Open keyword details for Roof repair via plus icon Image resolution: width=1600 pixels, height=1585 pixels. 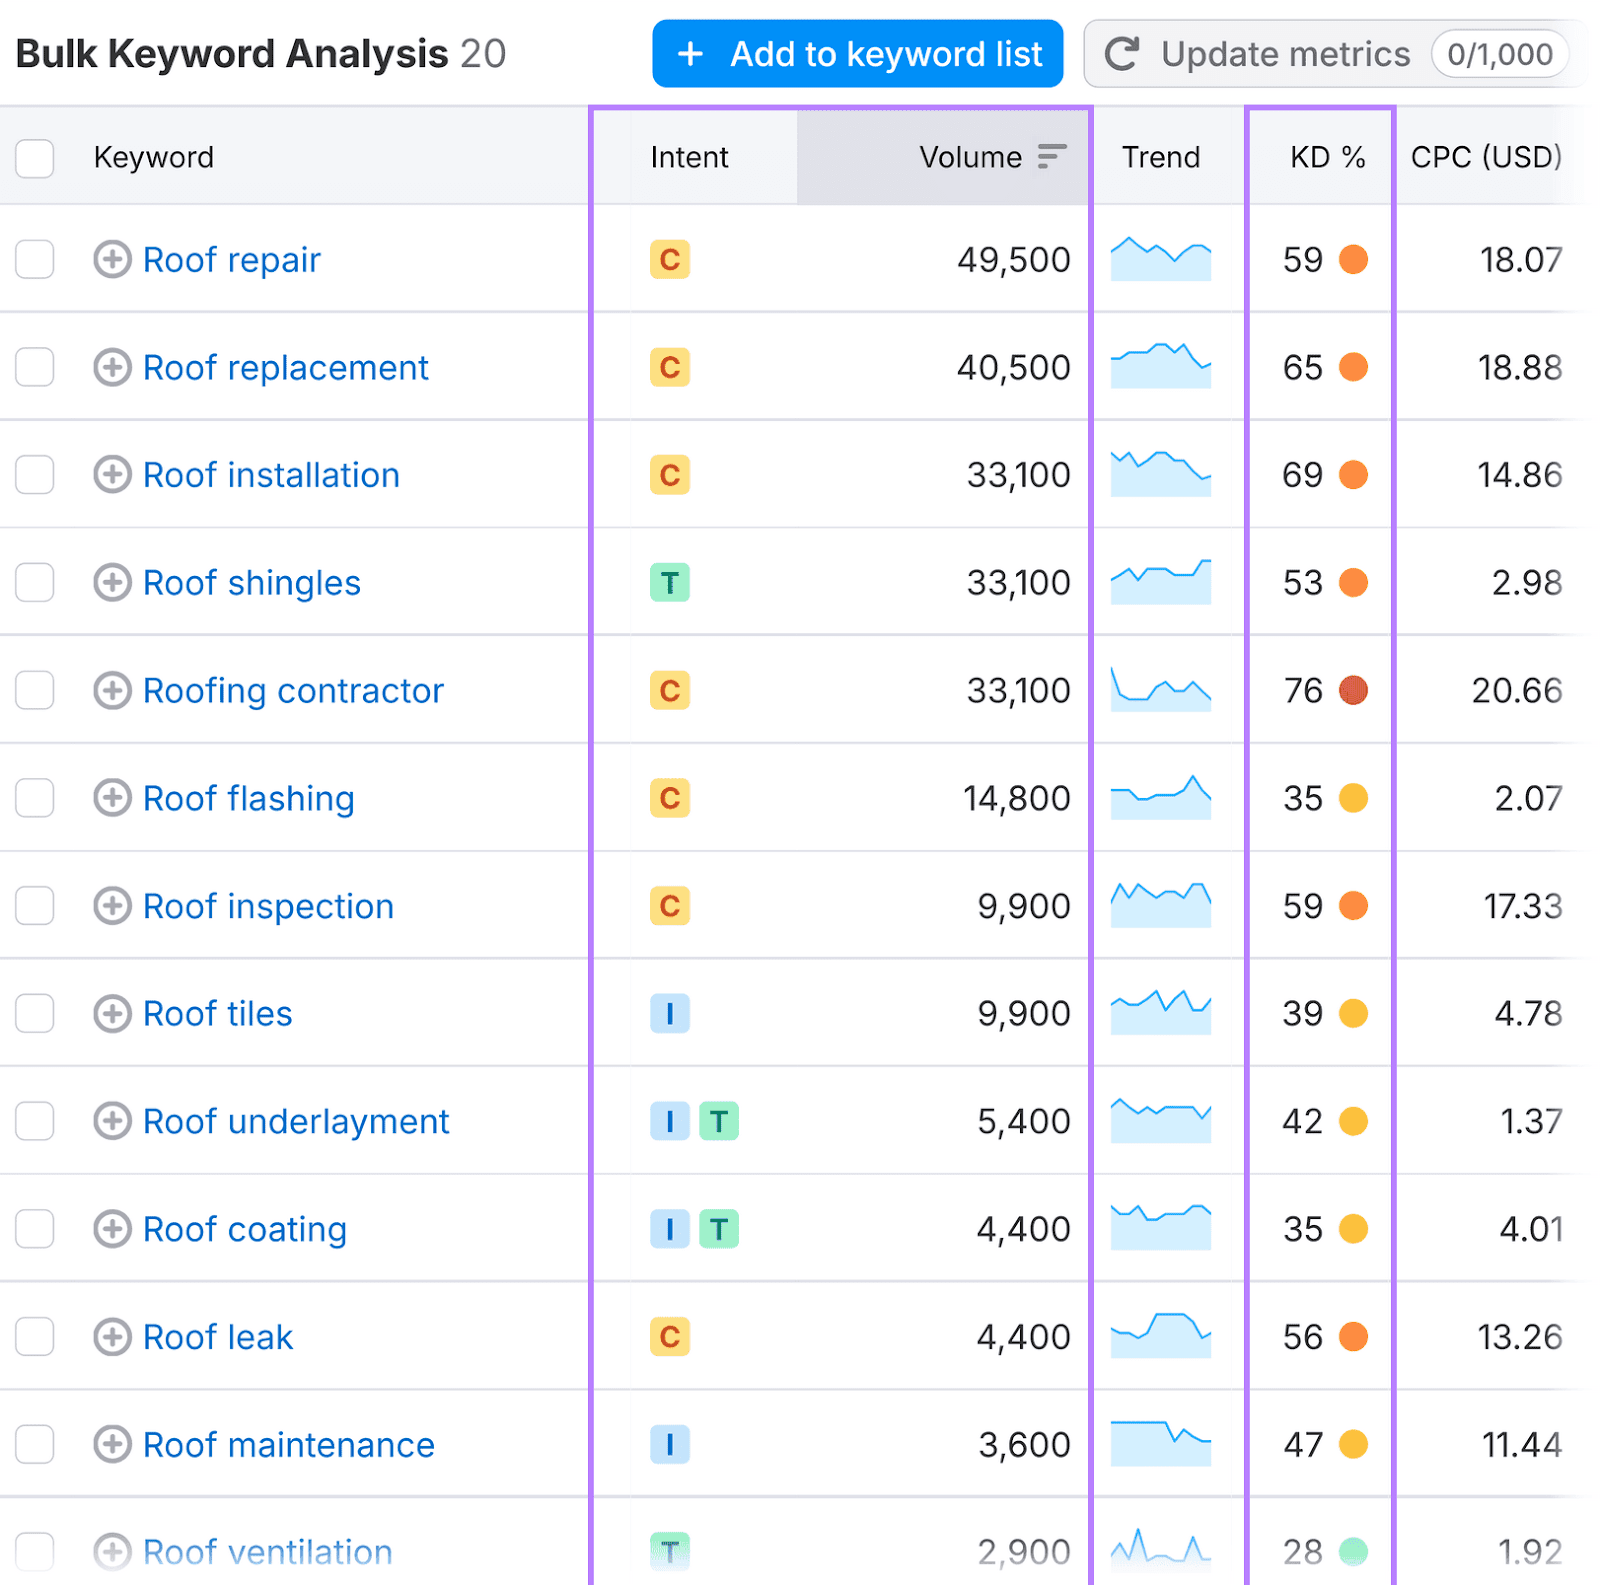click(x=113, y=260)
